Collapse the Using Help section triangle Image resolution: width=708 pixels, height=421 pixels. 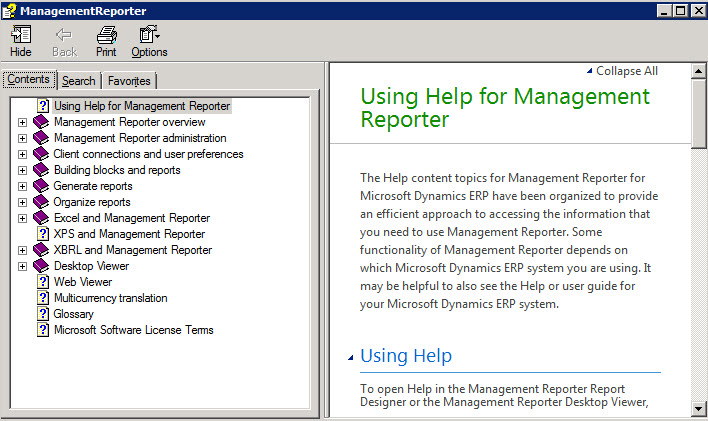pyautogui.click(x=350, y=358)
